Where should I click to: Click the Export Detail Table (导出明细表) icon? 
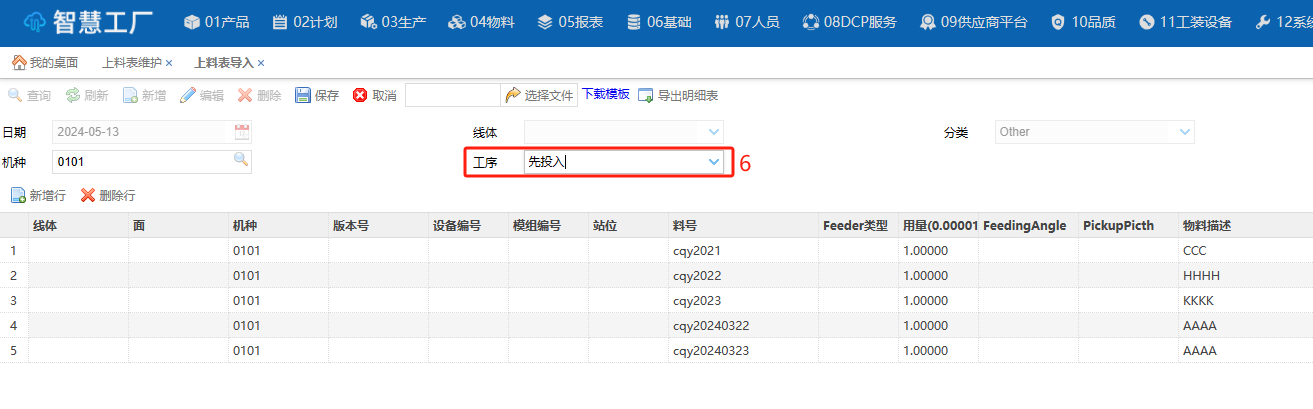646,96
